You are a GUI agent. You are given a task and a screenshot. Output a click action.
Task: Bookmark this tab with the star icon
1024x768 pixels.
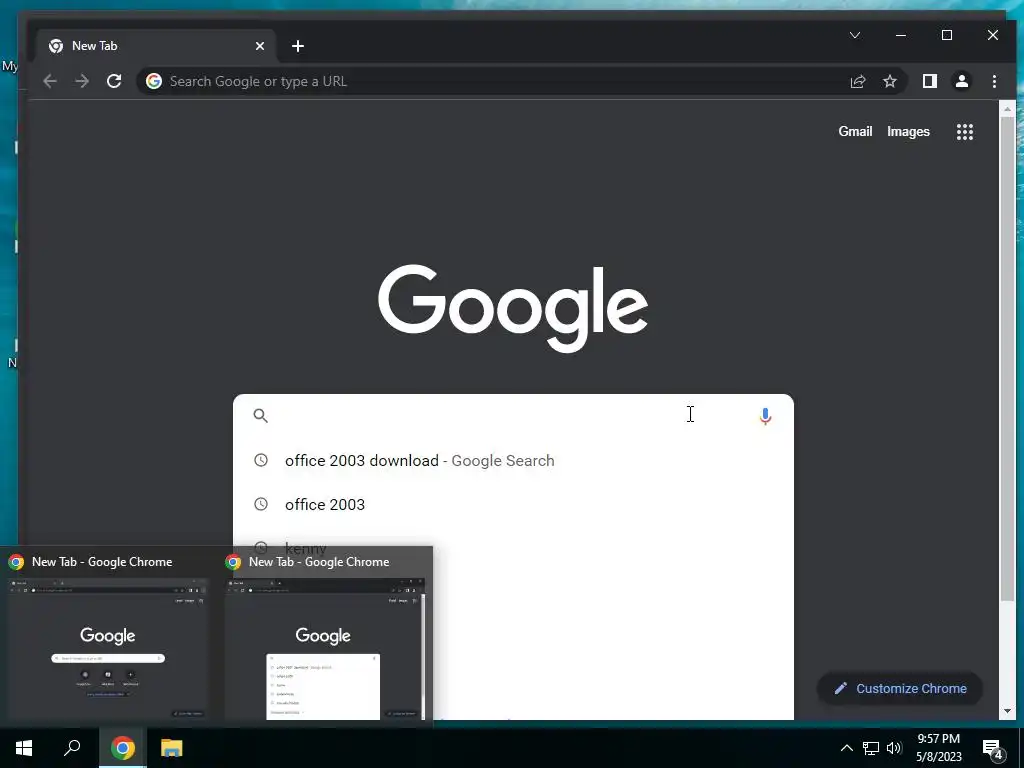coord(889,81)
